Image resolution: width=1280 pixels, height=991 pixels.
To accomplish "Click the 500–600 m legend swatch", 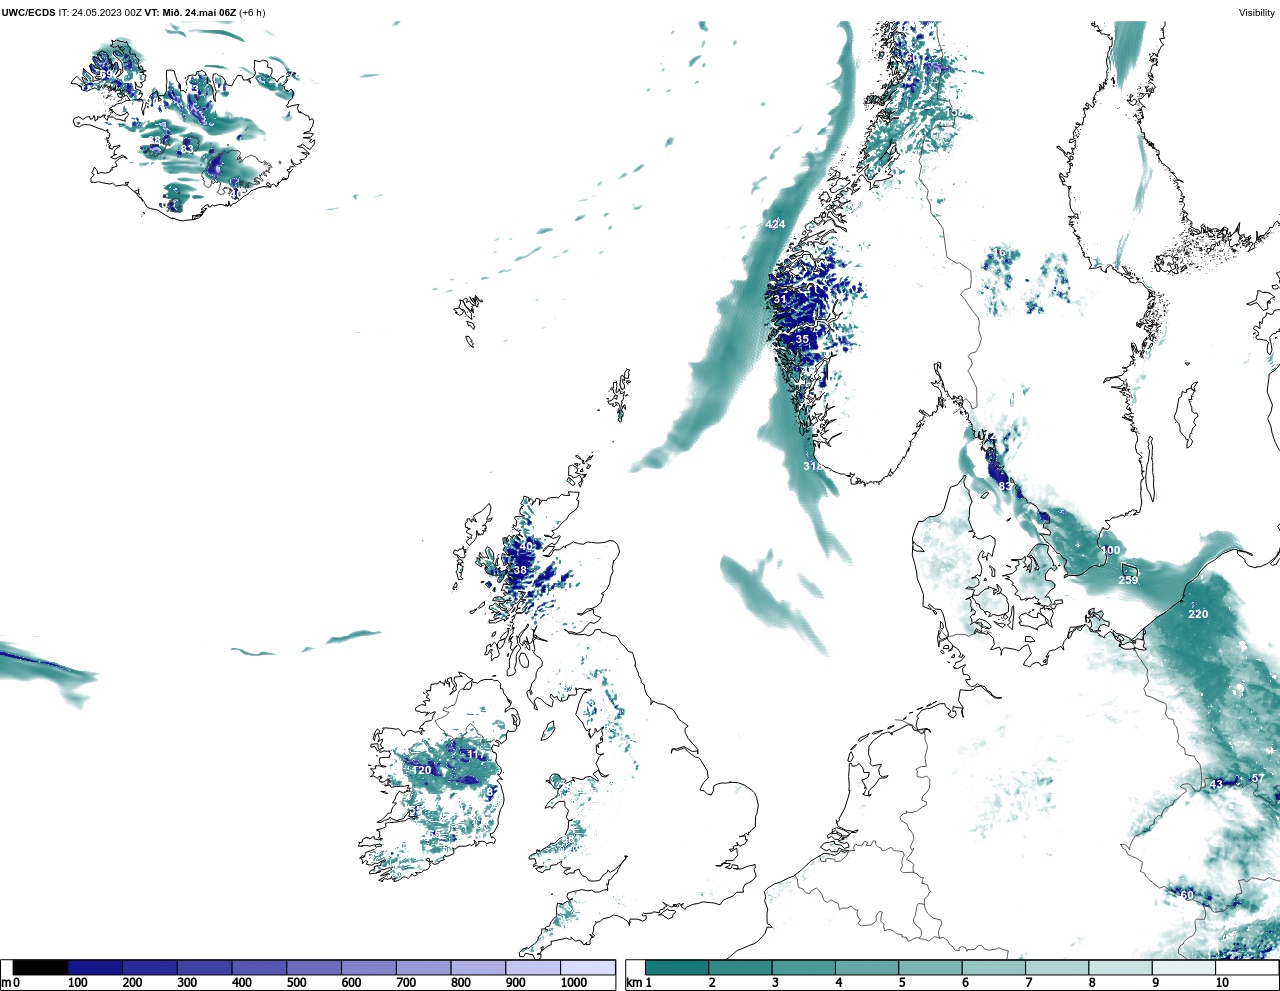I will [314, 967].
